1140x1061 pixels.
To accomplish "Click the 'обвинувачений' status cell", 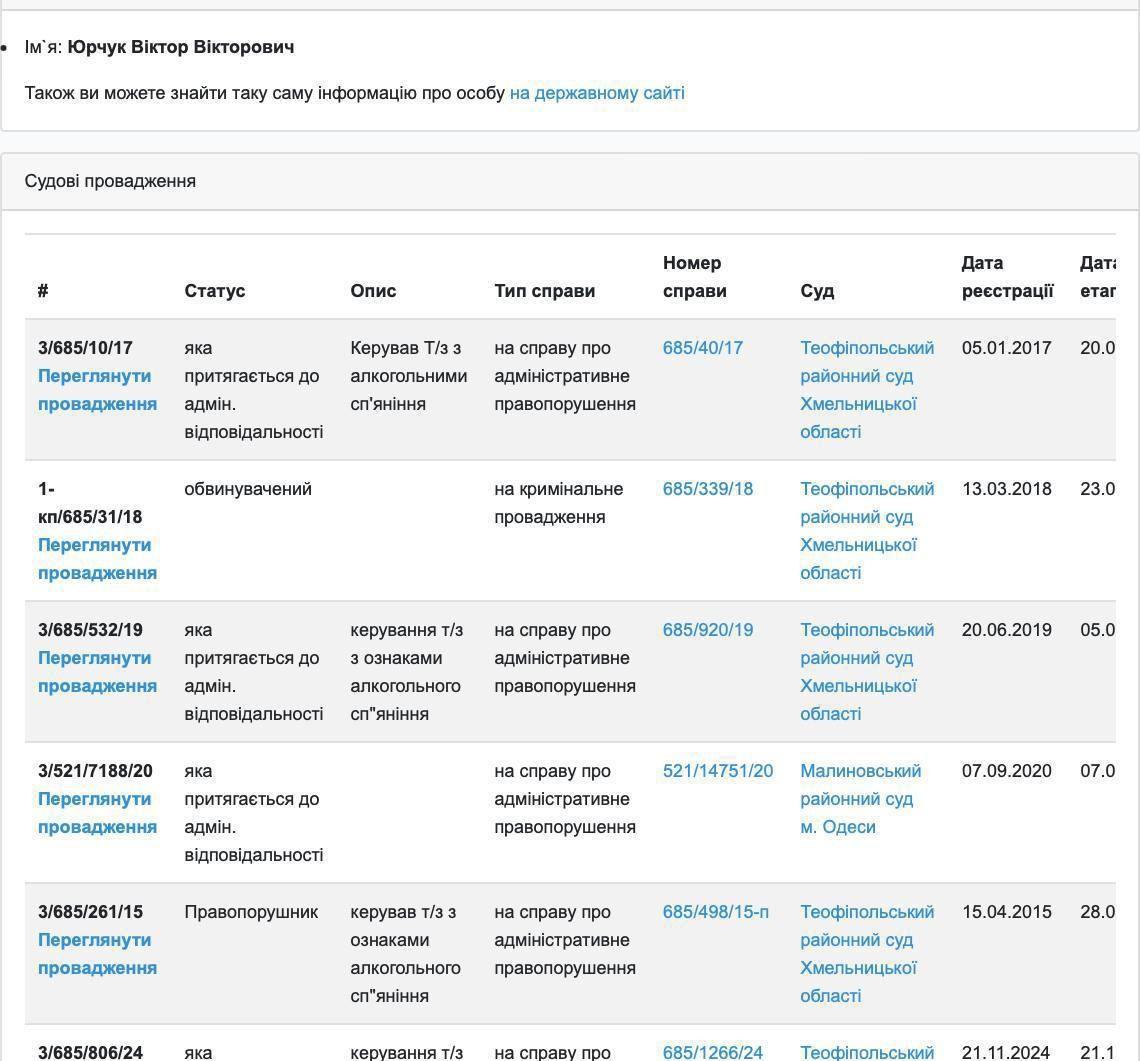I will [x=248, y=489].
